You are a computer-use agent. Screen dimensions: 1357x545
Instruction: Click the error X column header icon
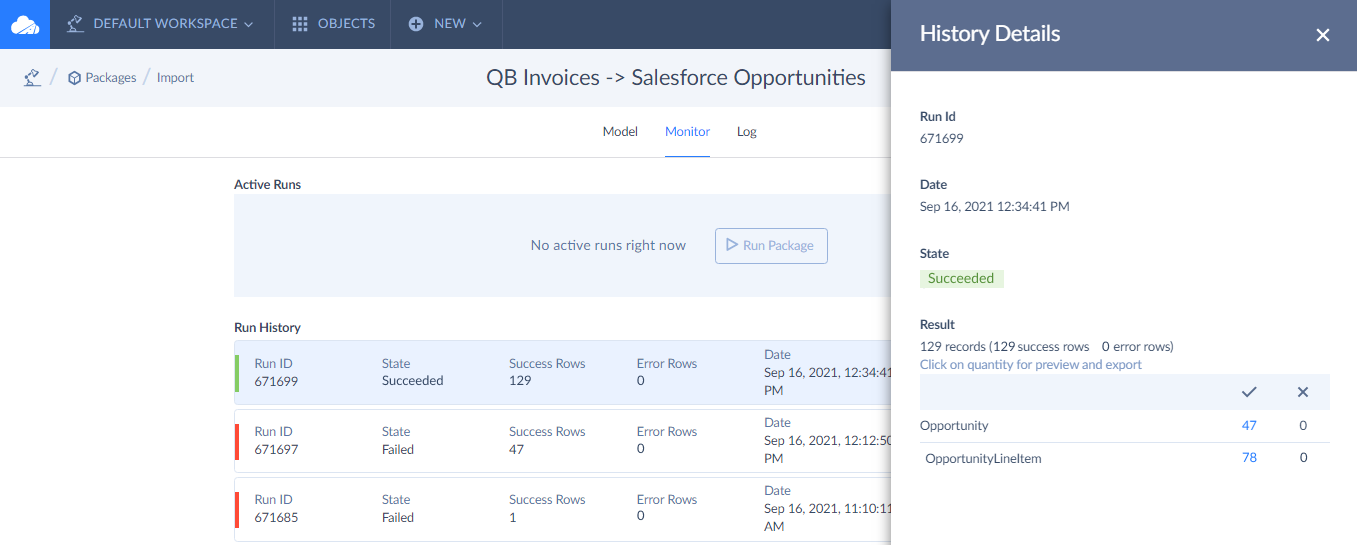click(x=1303, y=392)
